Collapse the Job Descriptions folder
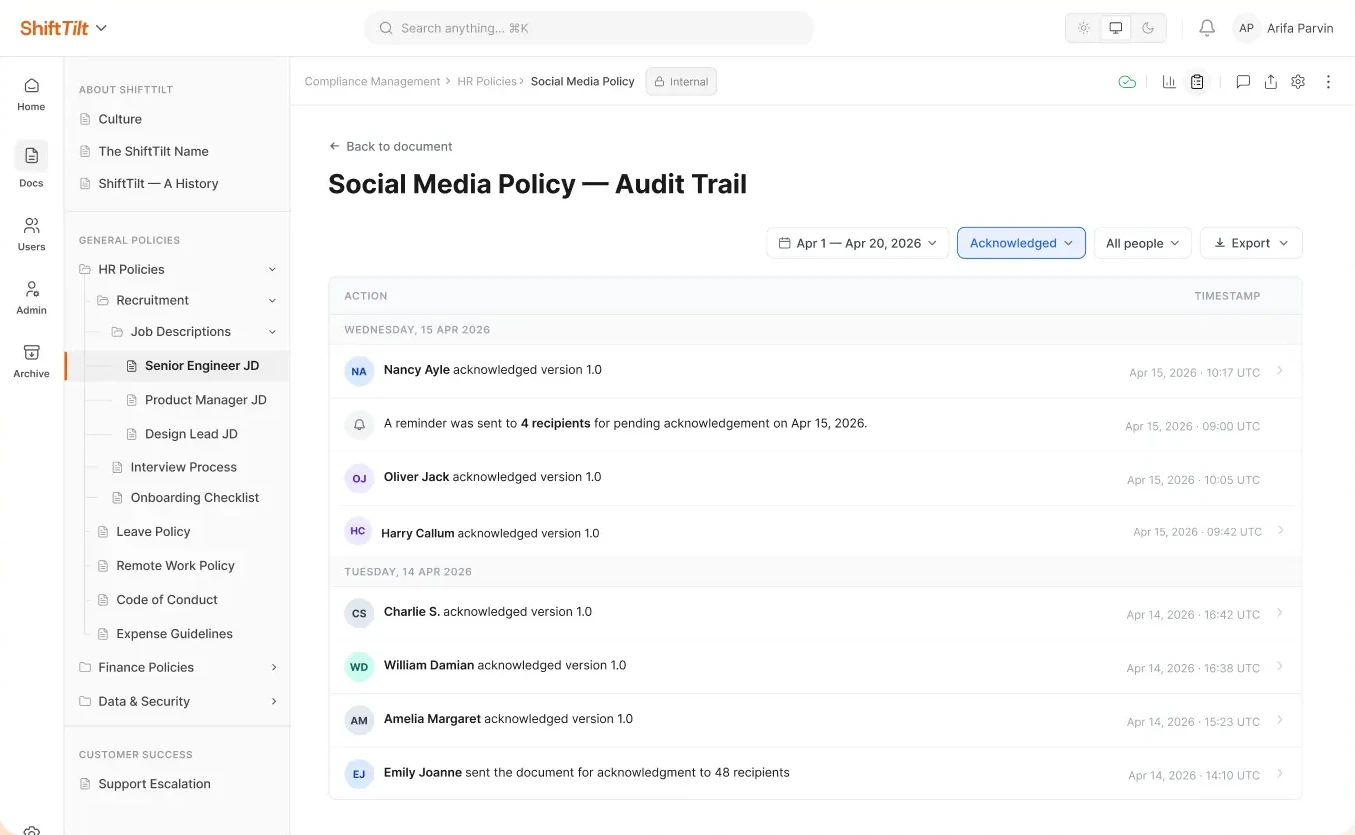The height and width of the screenshot is (835, 1355). point(272,332)
